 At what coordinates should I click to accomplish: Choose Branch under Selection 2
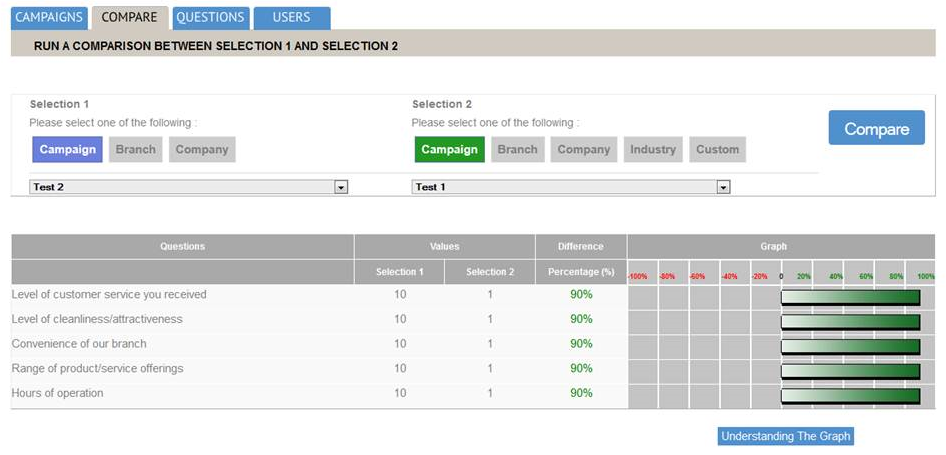(x=517, y=150)
